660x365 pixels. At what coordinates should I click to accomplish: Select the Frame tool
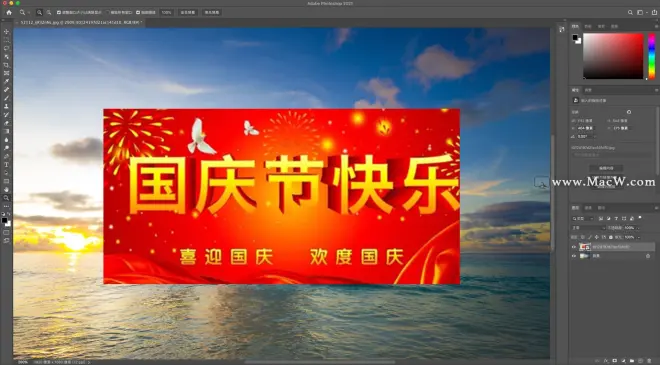click(6, 73)
